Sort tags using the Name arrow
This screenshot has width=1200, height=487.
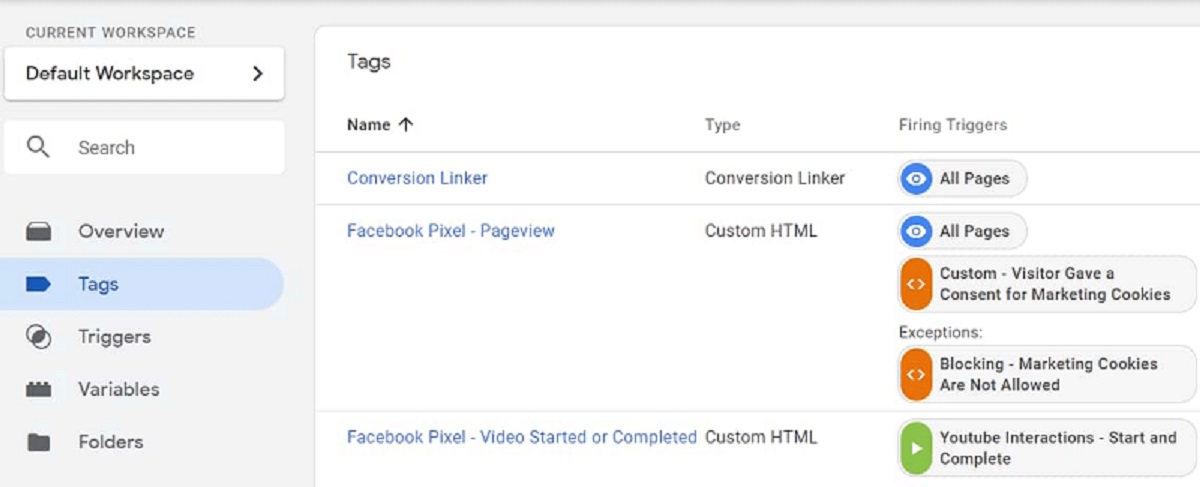(x=405, y=125)
